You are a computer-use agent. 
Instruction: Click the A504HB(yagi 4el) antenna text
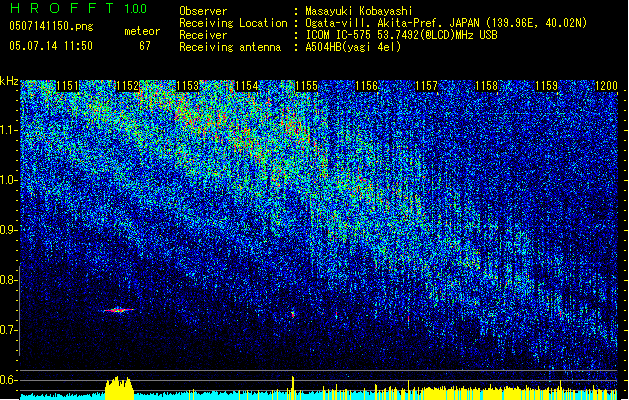[x=353, y=47]
